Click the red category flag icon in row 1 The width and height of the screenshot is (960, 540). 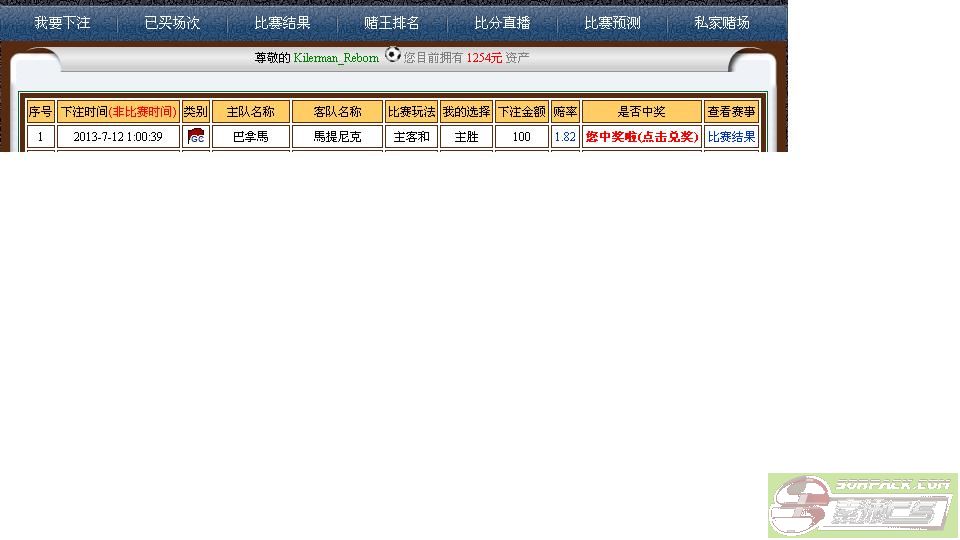[196, 137]
